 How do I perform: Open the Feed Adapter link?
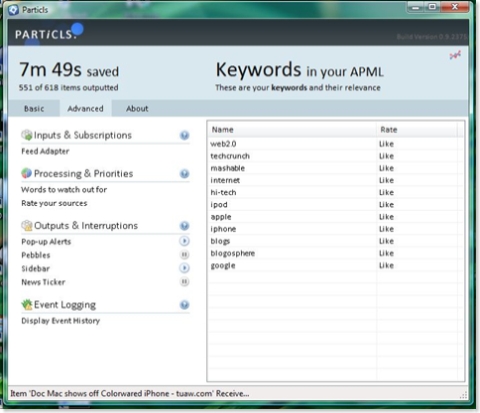pos(45,151)
